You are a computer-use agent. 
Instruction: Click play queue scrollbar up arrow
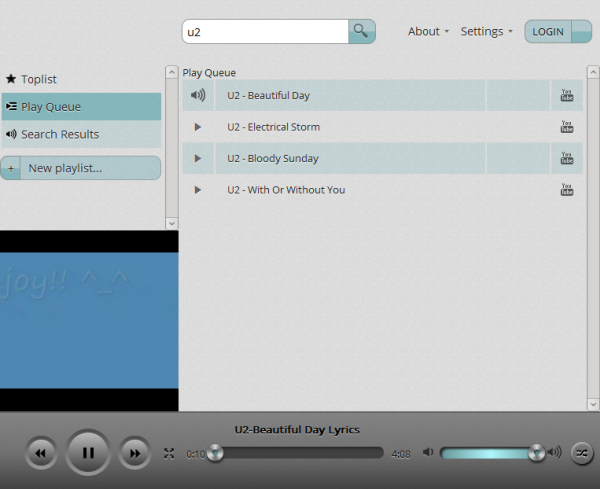[x=593, y=72]
